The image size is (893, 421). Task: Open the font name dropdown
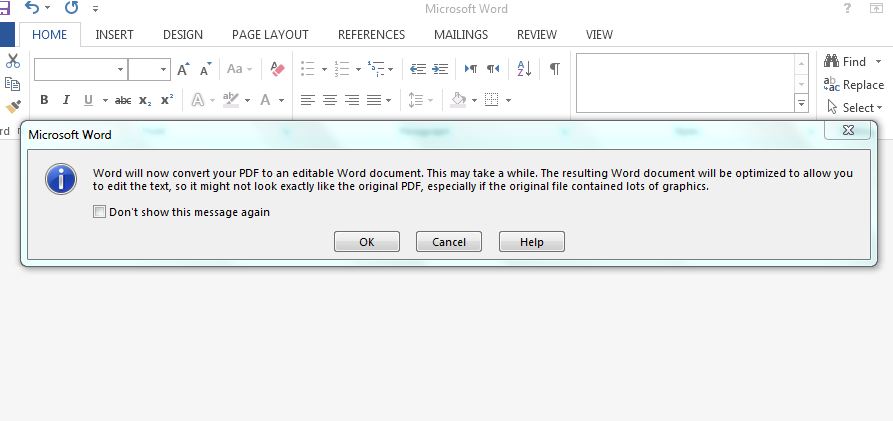pyautogui.click(x=120, y=70)
